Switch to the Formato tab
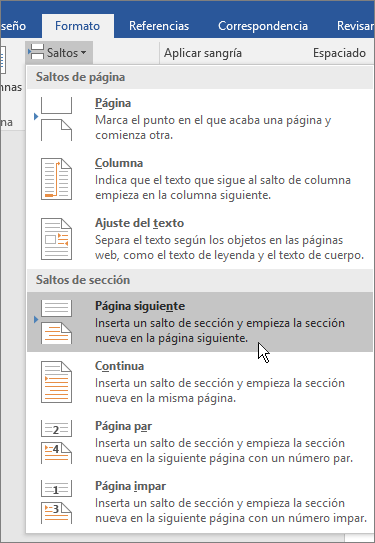The width and height of the screenshot is (375, 543). [x=78, y=26]
